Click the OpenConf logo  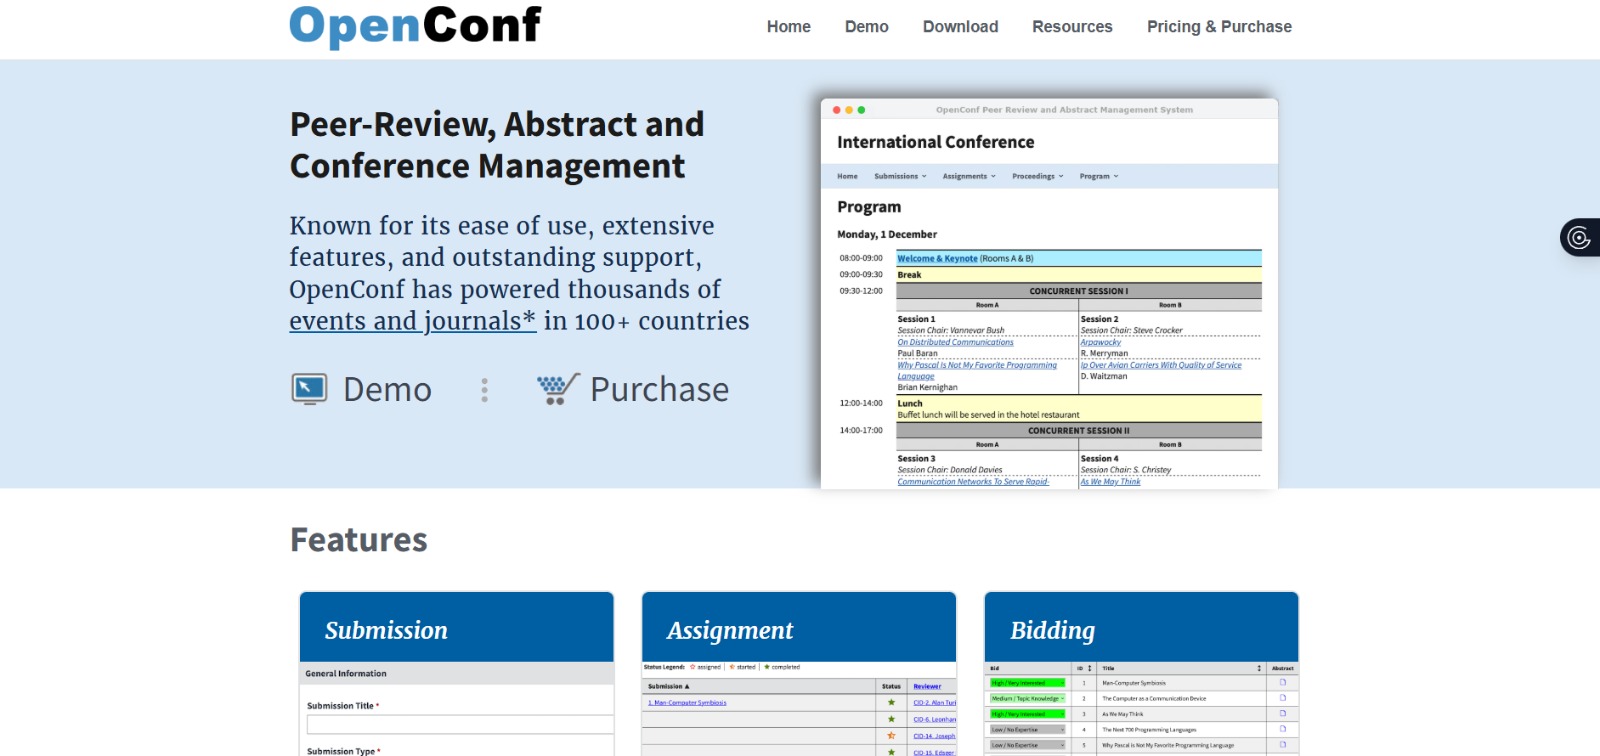(x=415, y=26)
